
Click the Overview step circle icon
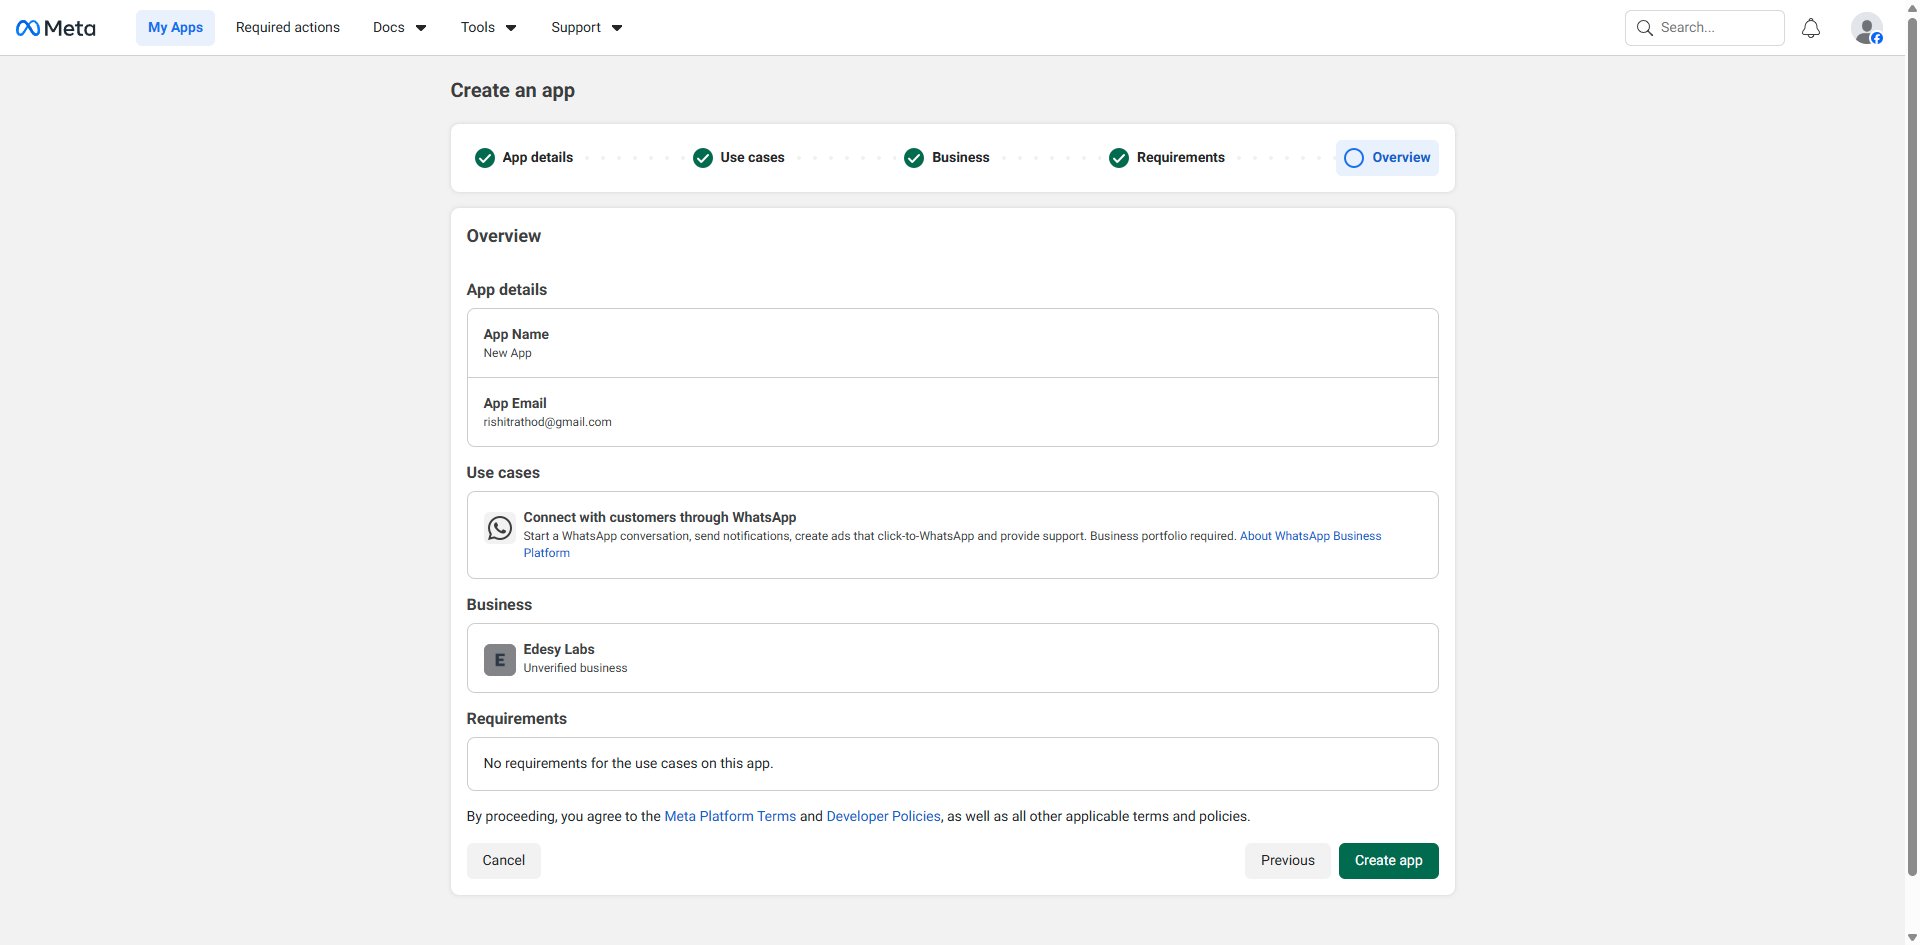click(x=1354, y=158)
